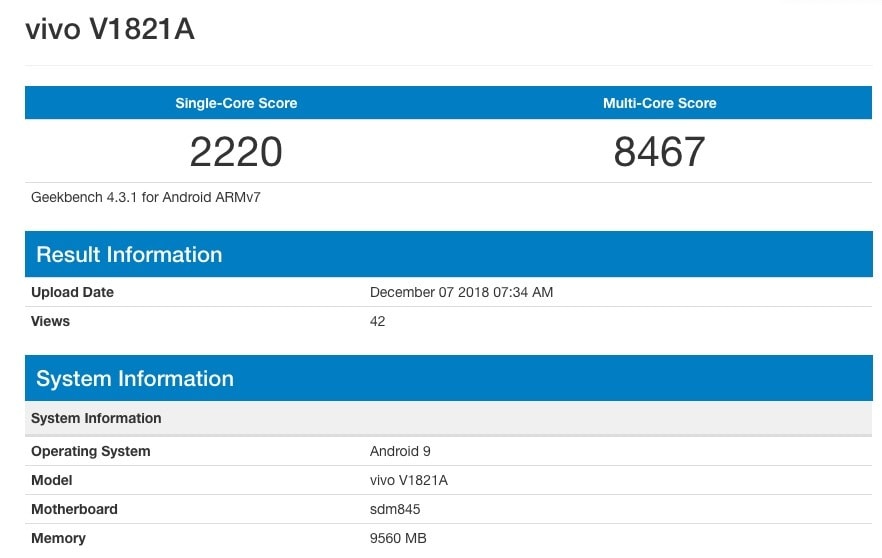Click the blue System Information section header
Screen dimensions: 882x558
pos(449,378)
